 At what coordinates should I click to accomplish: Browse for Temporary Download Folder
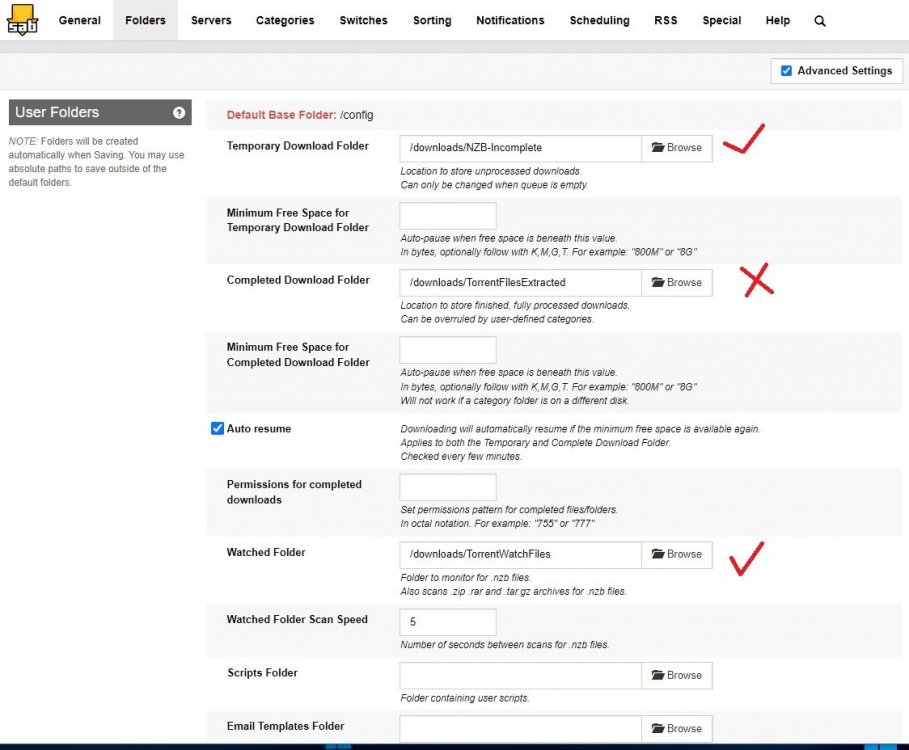(x=677, y=148)
